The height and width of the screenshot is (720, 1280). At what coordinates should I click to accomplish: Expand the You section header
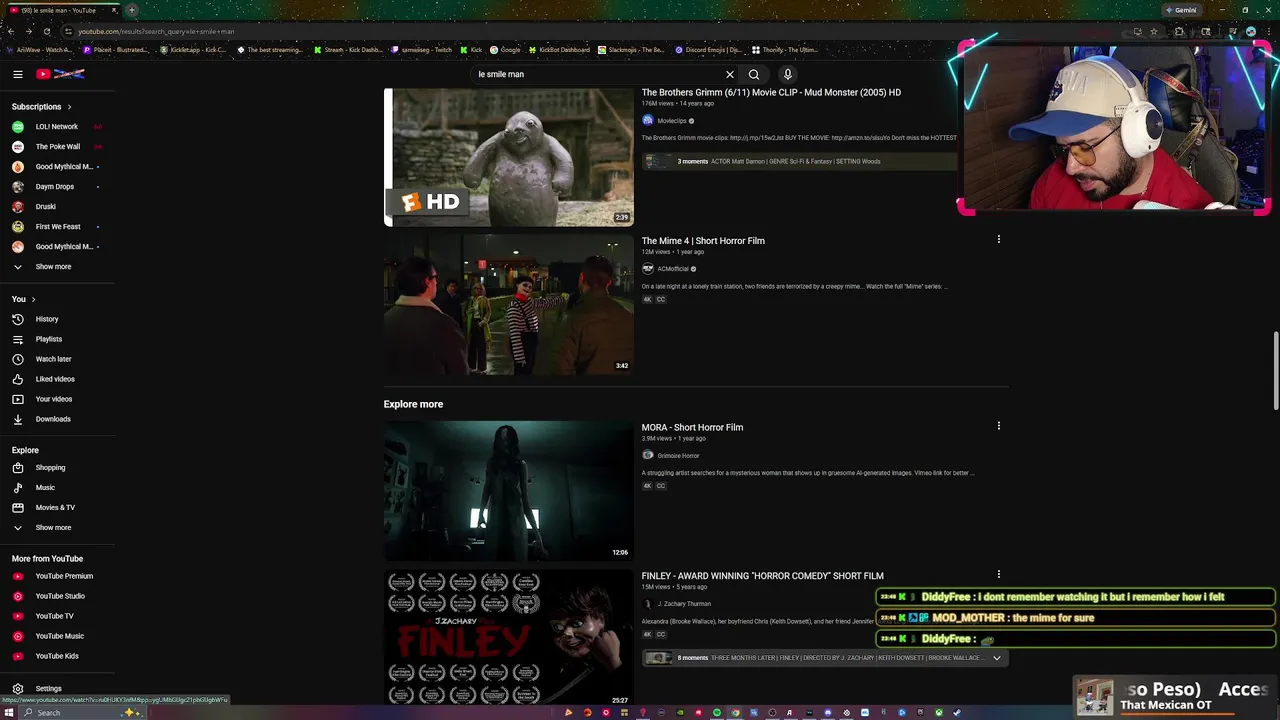[x=24, y=299]
